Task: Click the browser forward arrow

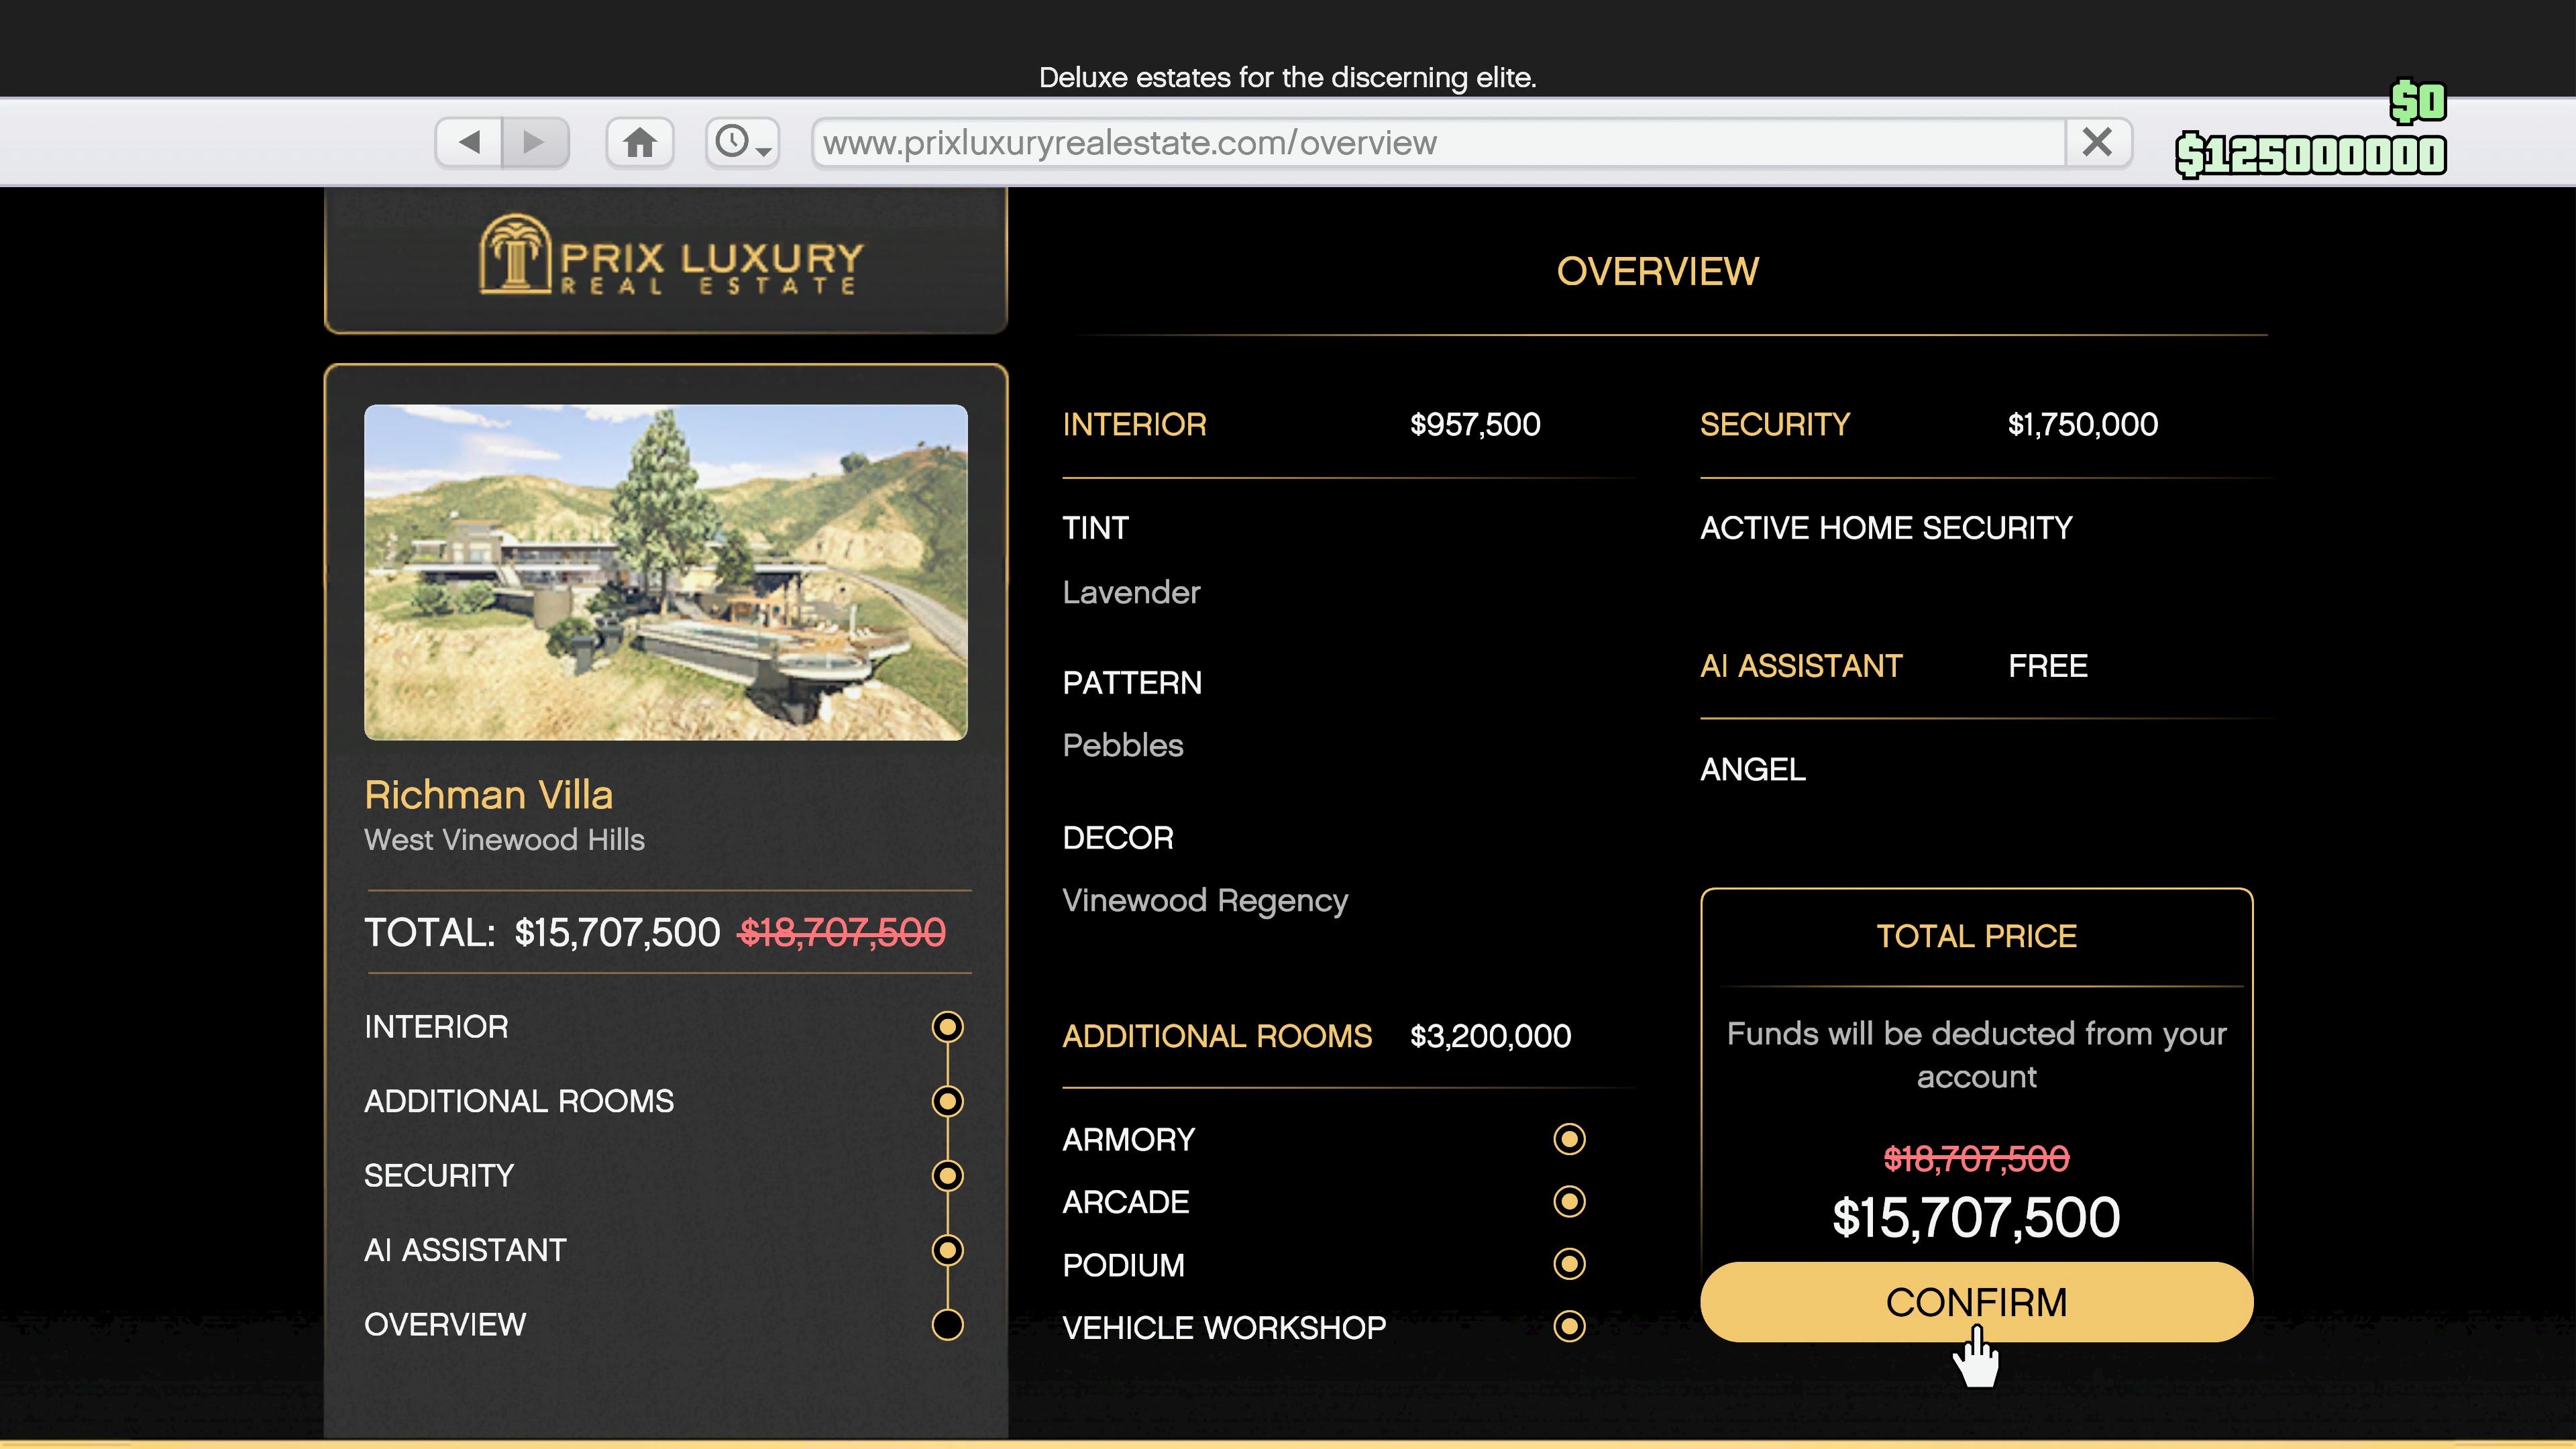Action: pos(535,142)
